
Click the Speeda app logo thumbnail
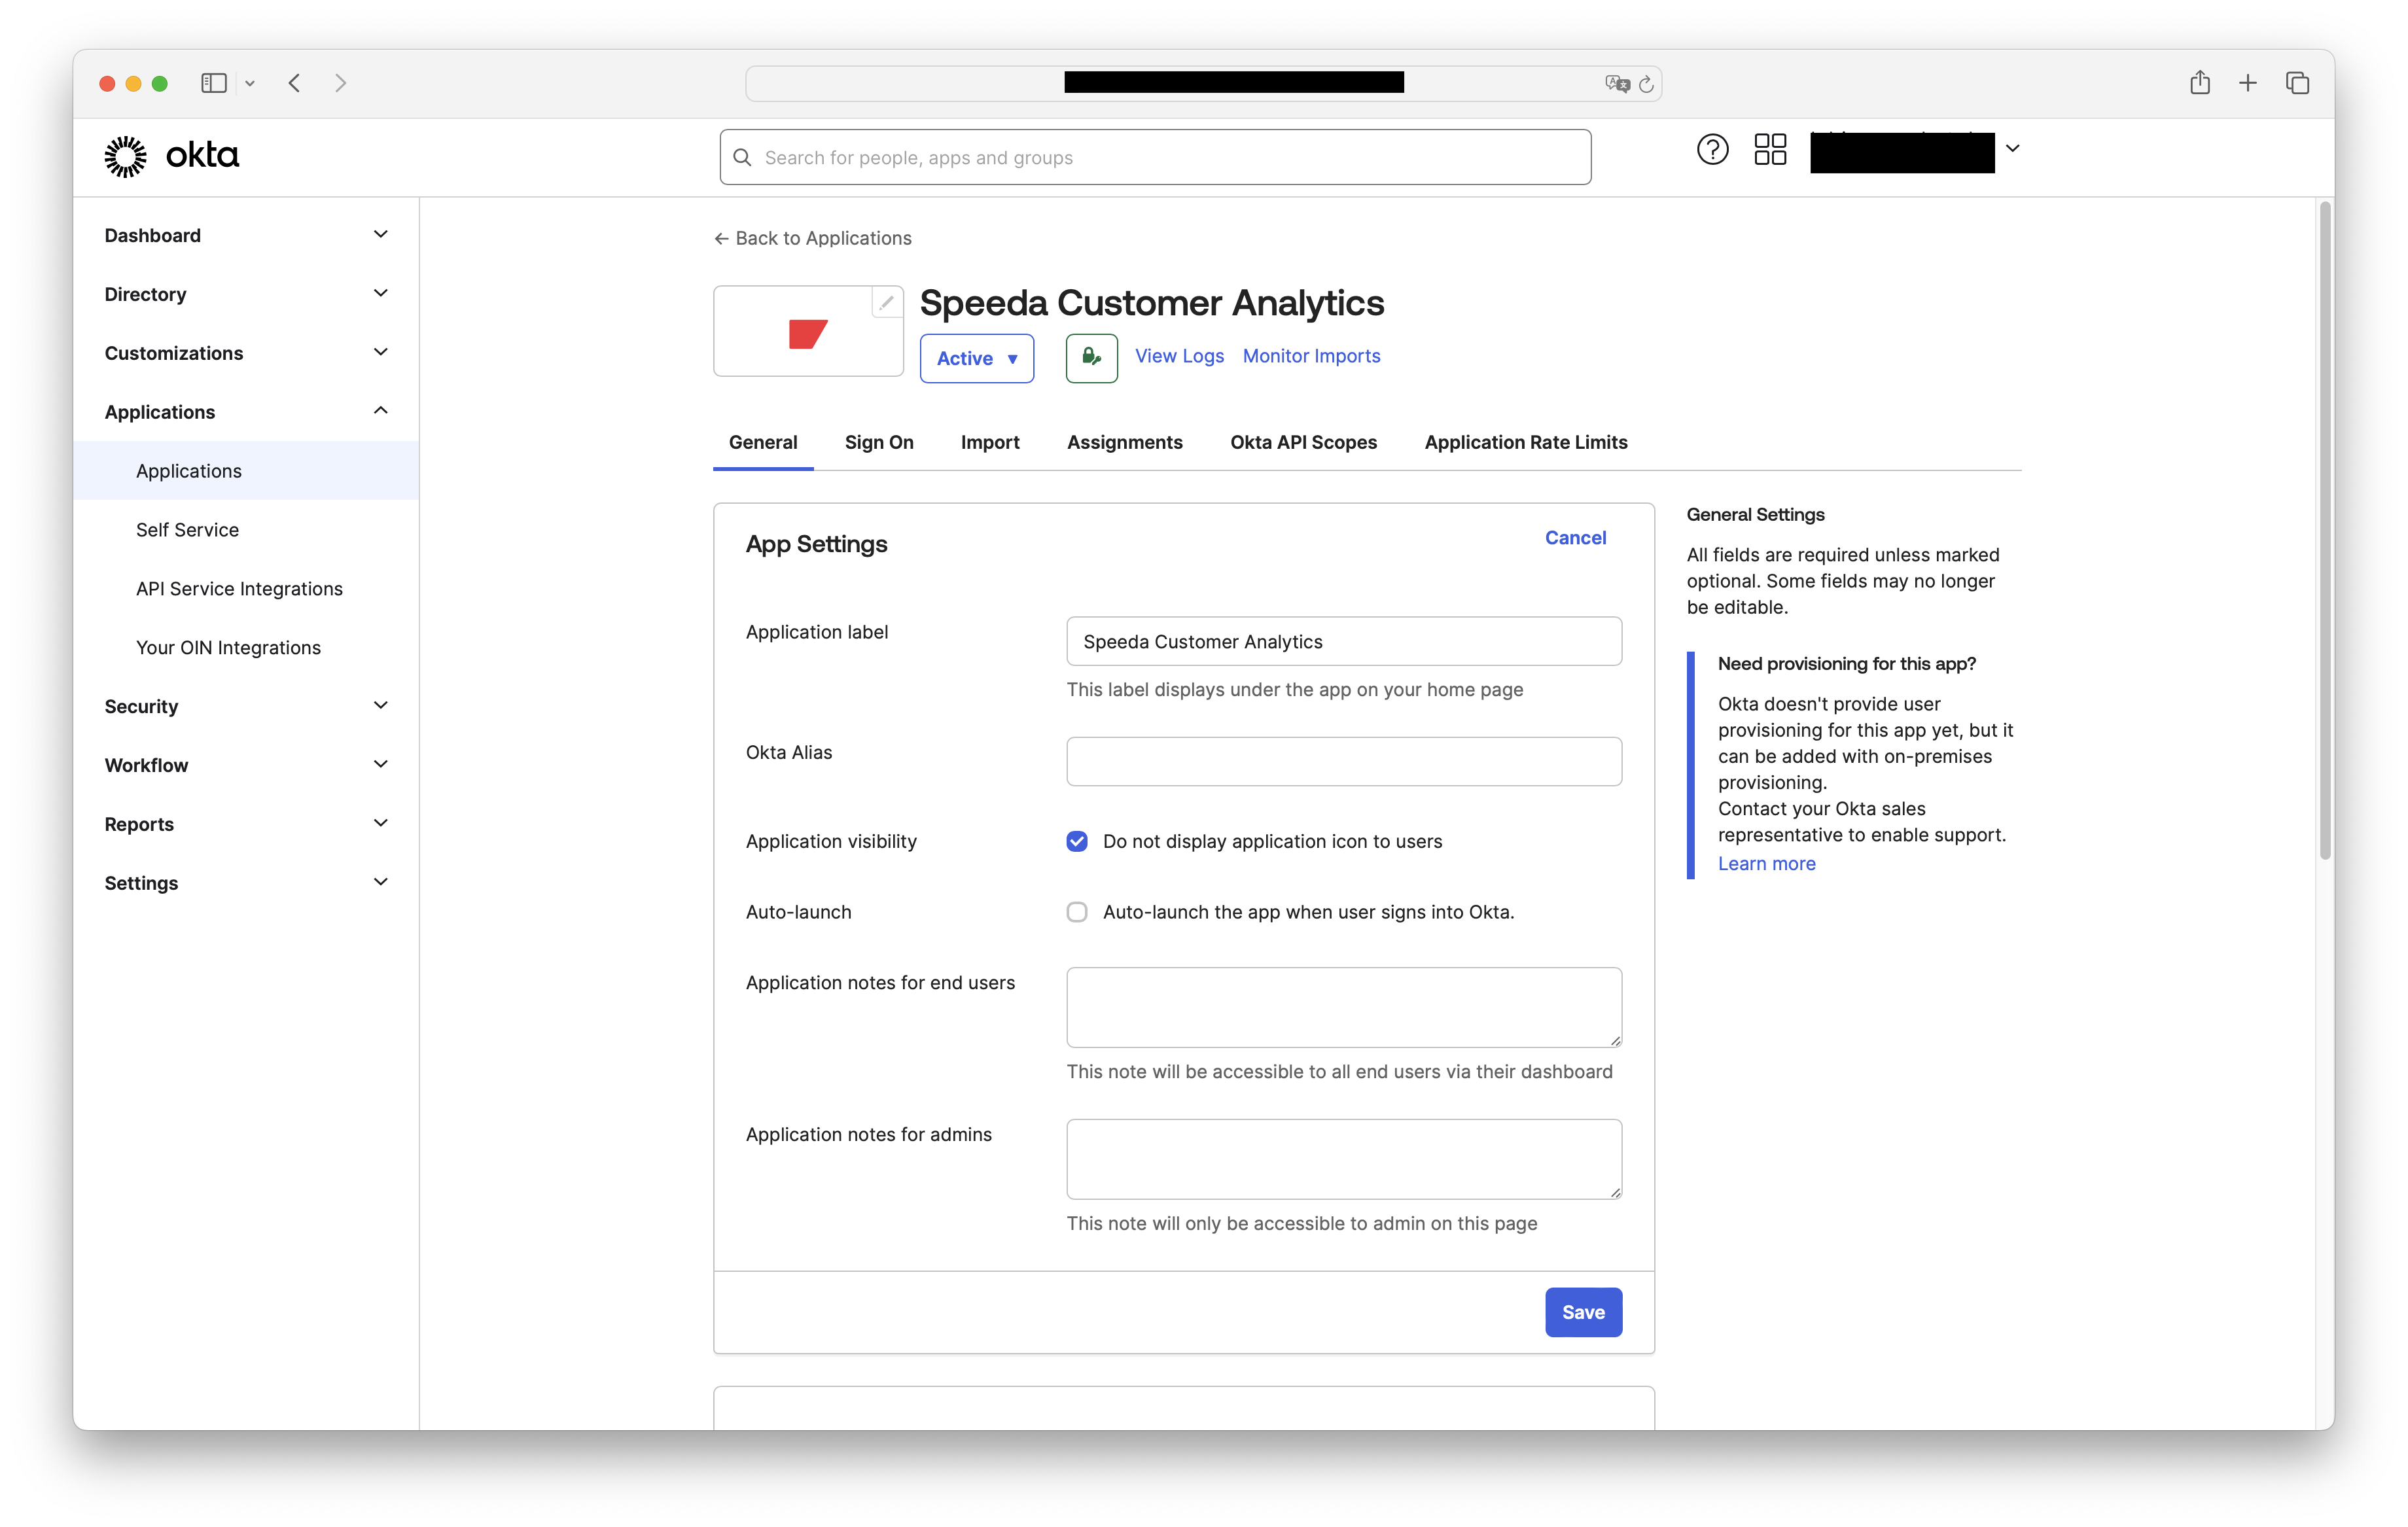point(808,332)
